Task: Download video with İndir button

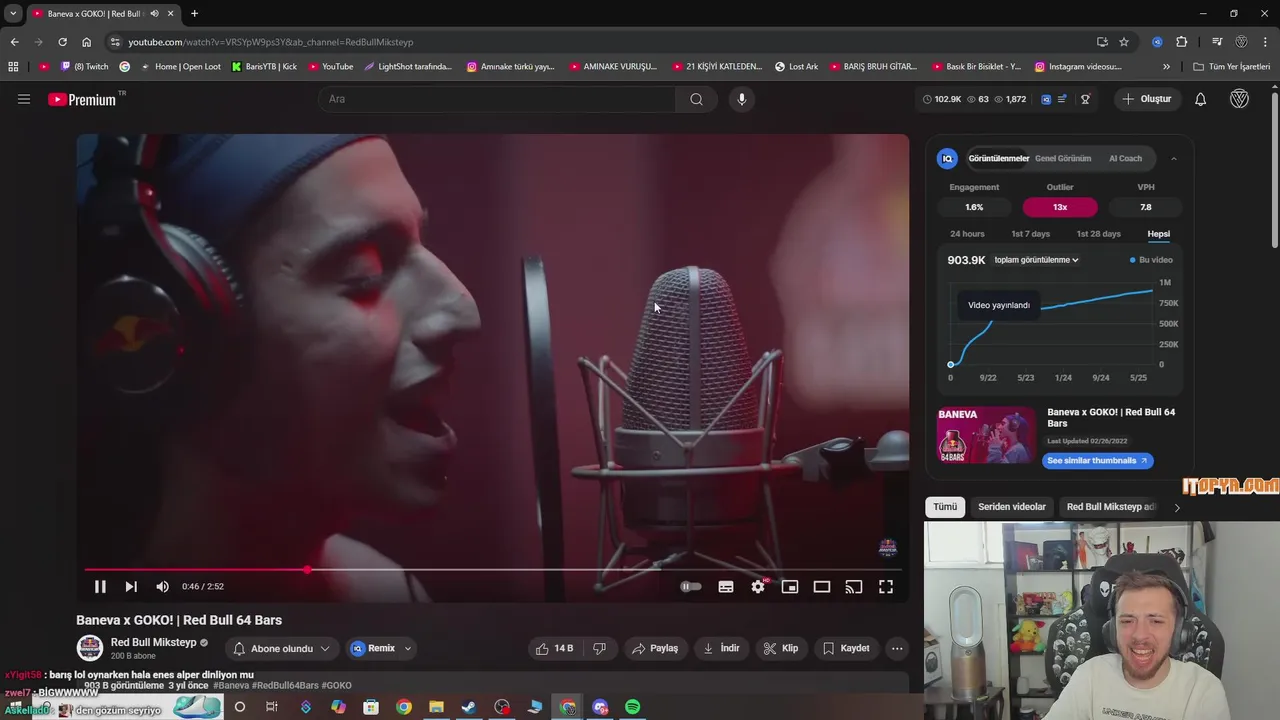Action: [722, 649]
